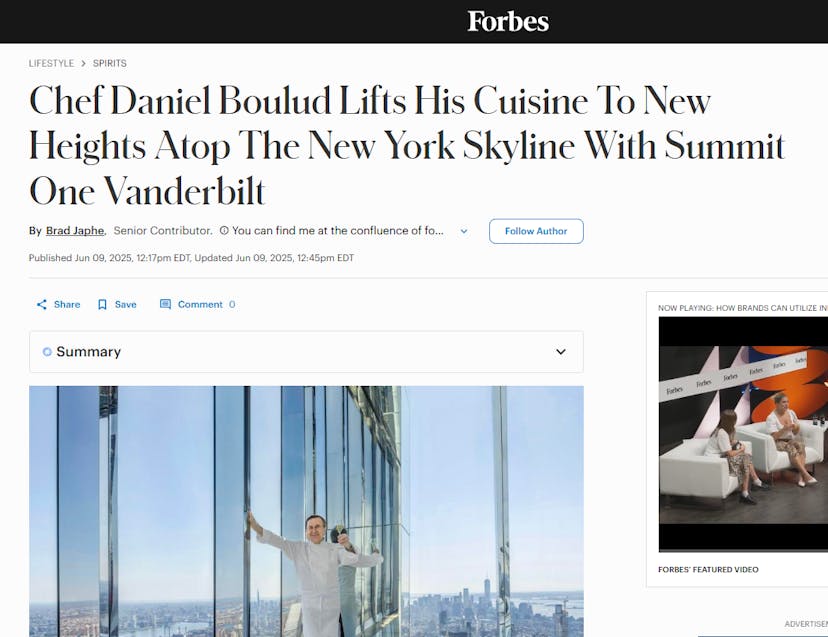Open the Brad Japhe author link
Viewport: 828px width, 637px height.
[x=75, y=231]
